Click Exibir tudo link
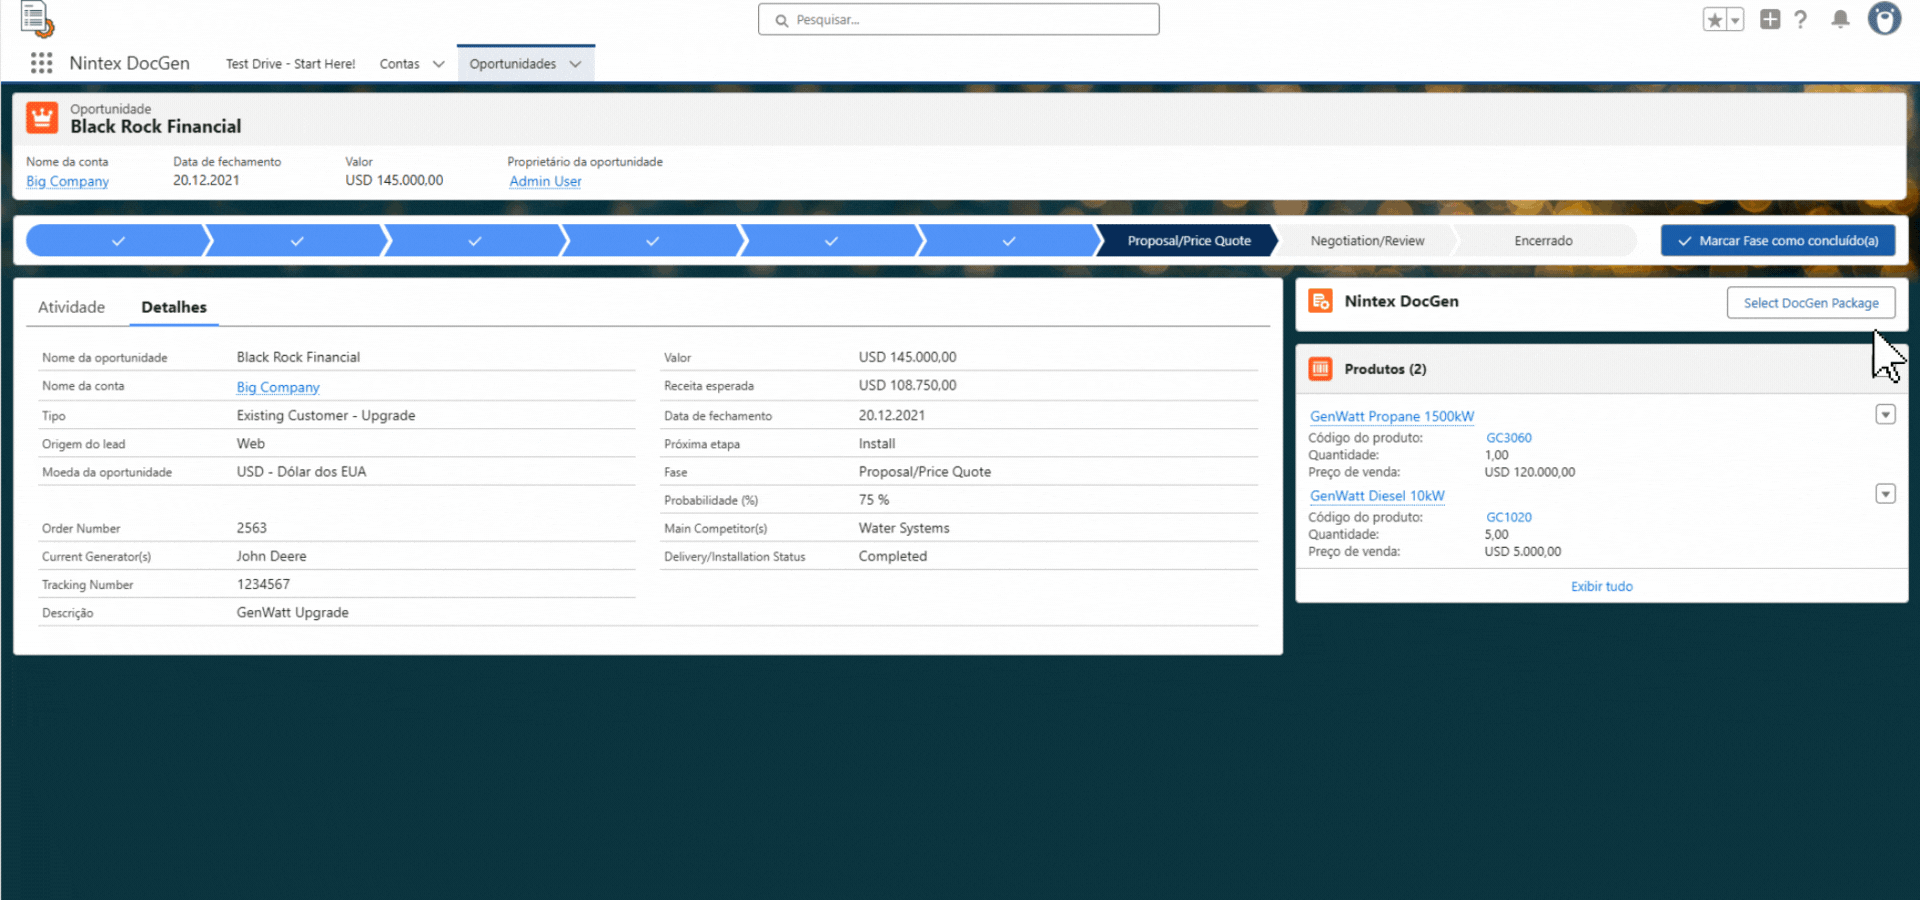Image resolution: width=1920 pixels, height=900 pixels. pyautogui.click(x=1601, y=587)
